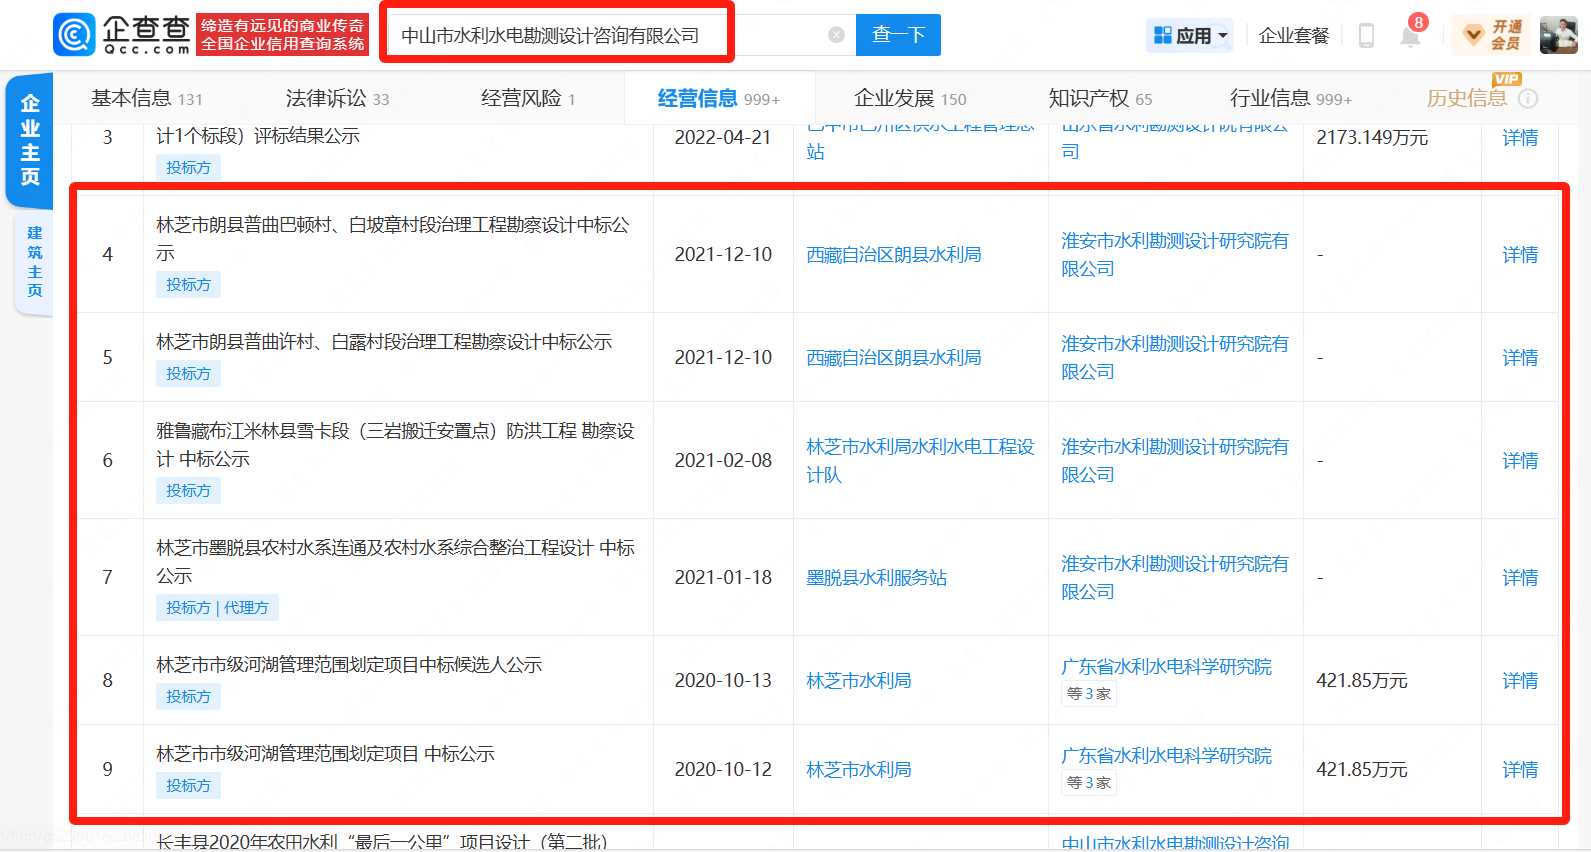1591x852 pixels.
Task: Open 详情 for row 3
Action: (x=1520, y=137)
